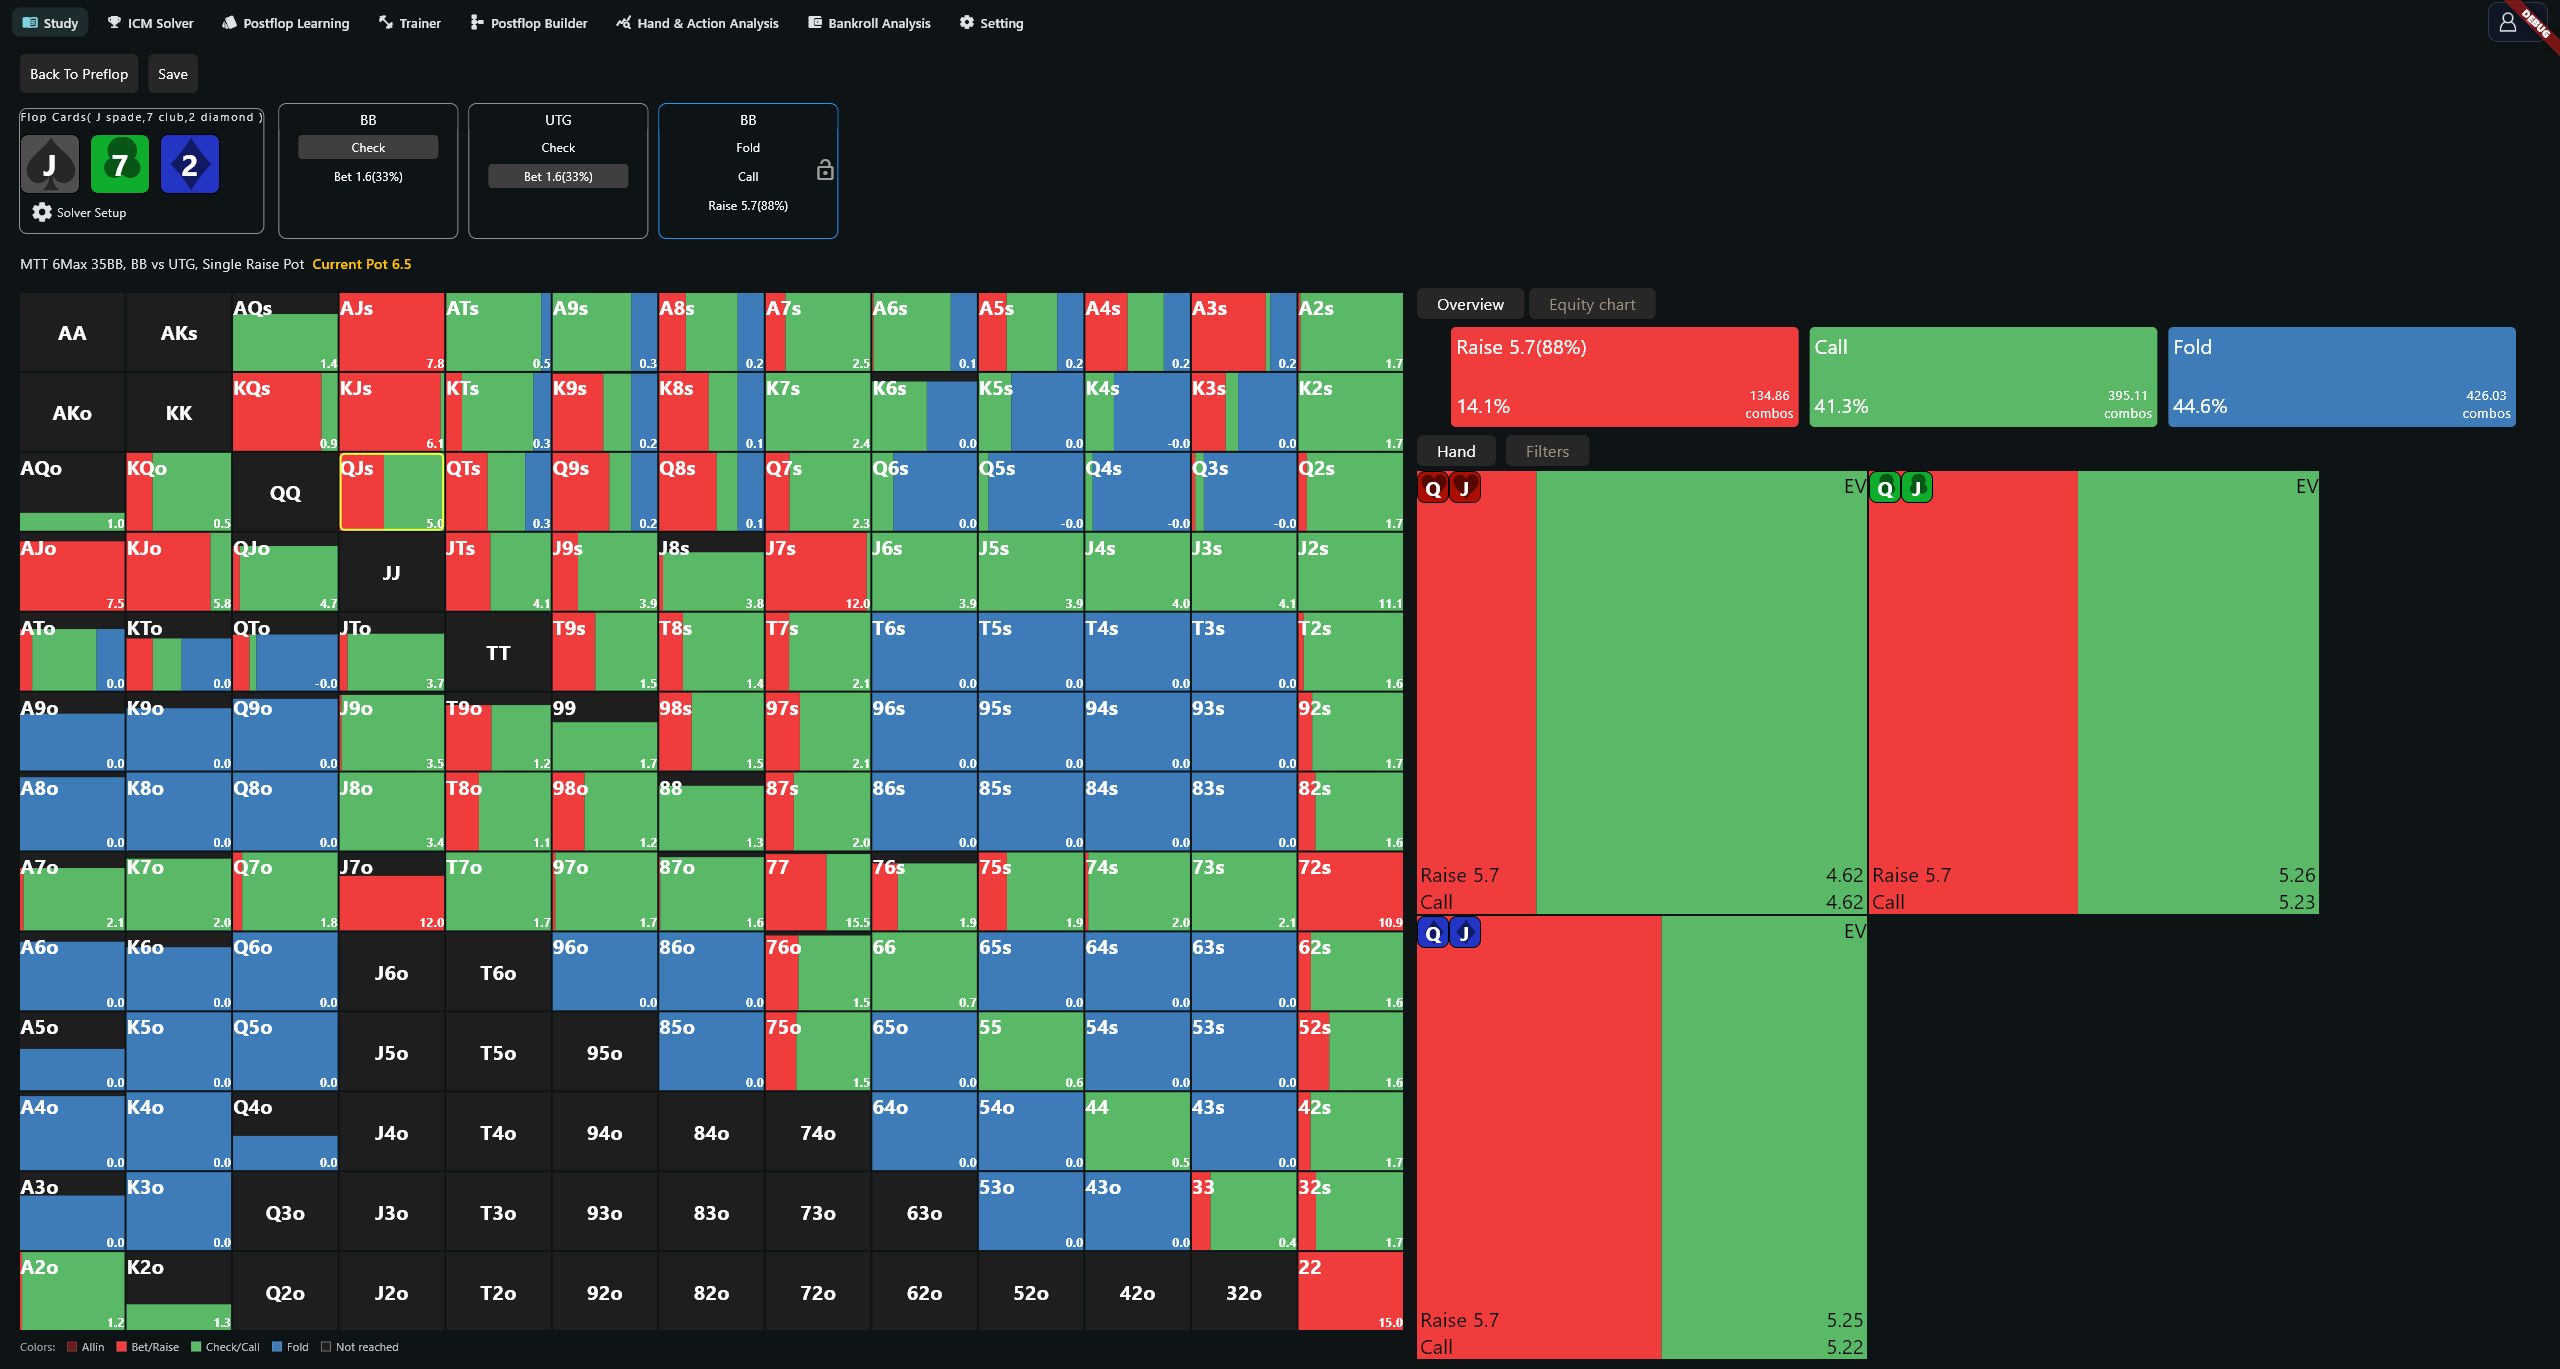The height and width of the screenshot is (1369, 2560).
Task: Go to Postflop Learning
Action: pyautogui.click(x=286, y=23)
